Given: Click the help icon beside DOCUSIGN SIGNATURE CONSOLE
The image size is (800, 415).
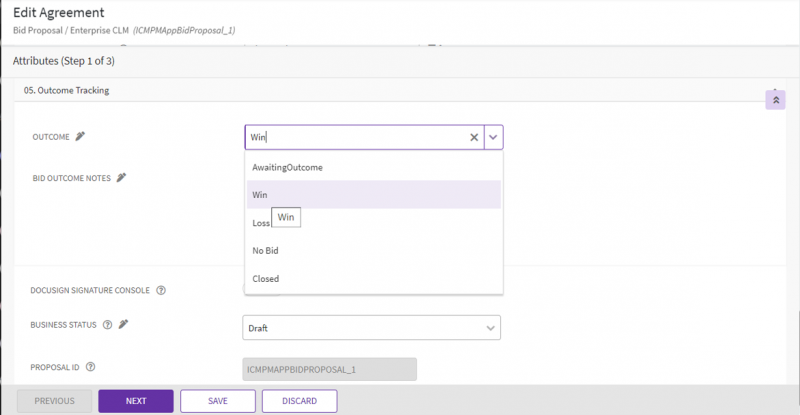Looking at the screenshot, I should click(161, 290).
